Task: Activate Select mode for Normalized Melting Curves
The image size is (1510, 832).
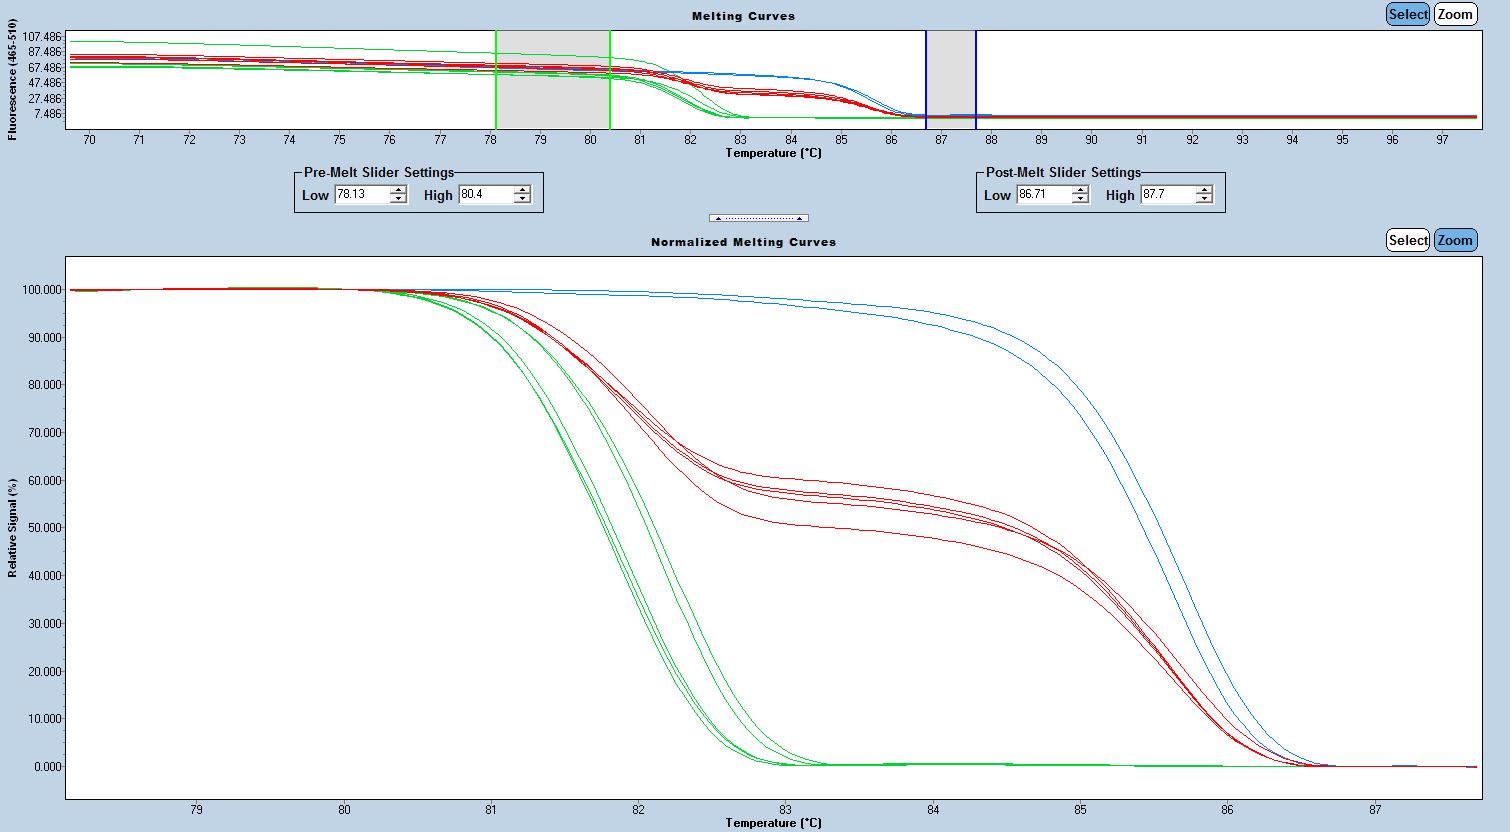Action: click(x=1407, y=240)
